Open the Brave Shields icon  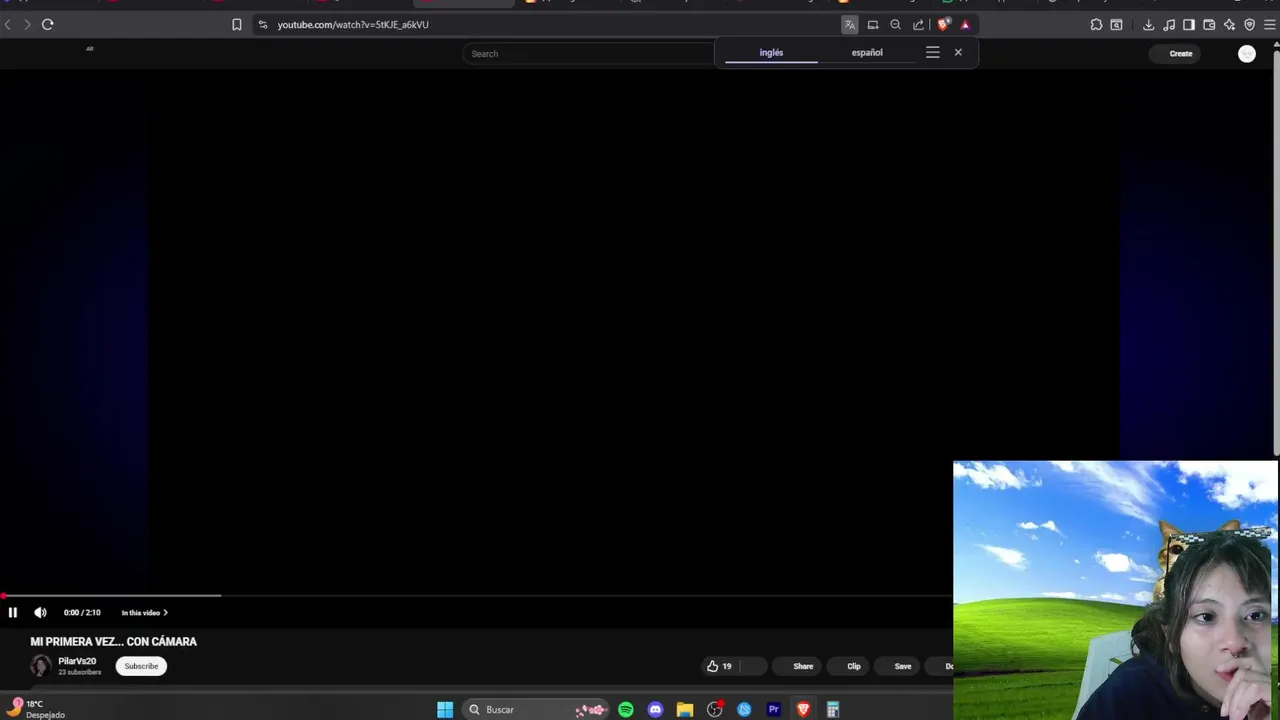tap(943, 24)
